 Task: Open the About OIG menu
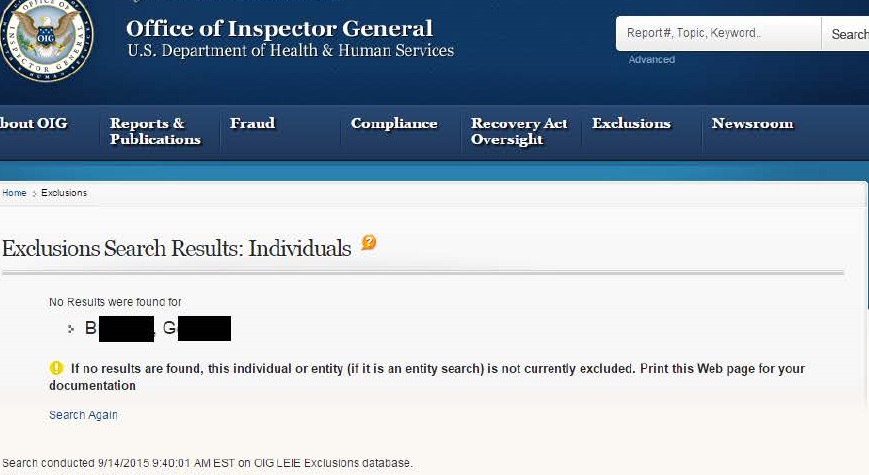coord(33,124)
